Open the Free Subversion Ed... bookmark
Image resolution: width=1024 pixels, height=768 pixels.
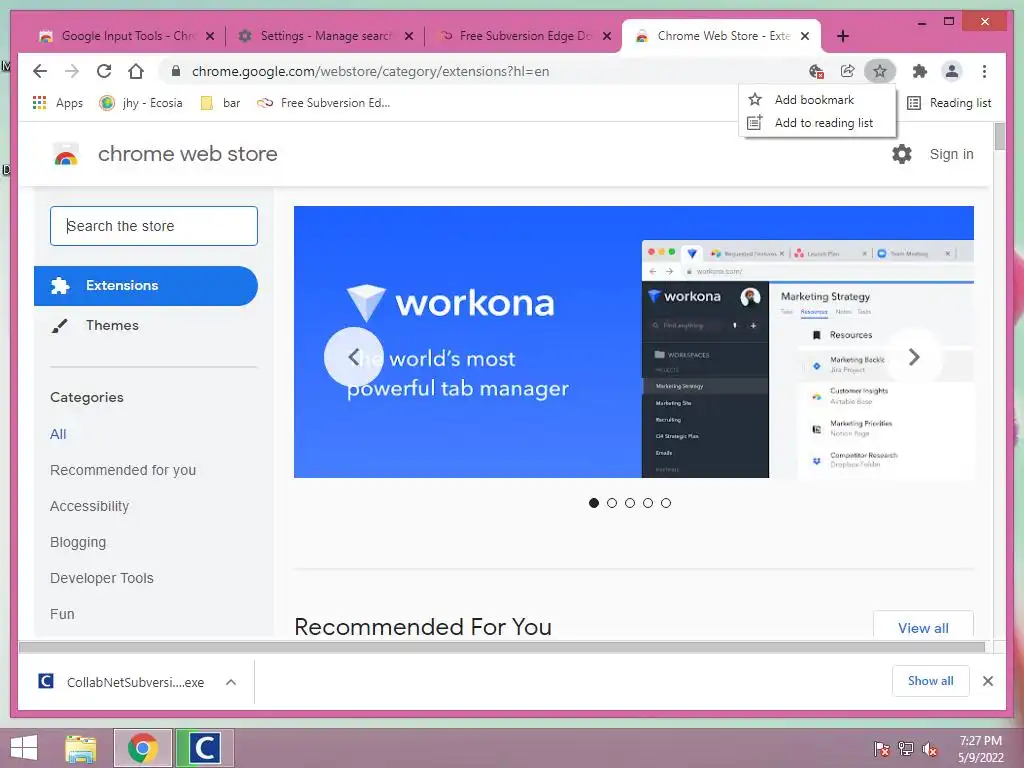pyautogui.click(x=323, y=103)
